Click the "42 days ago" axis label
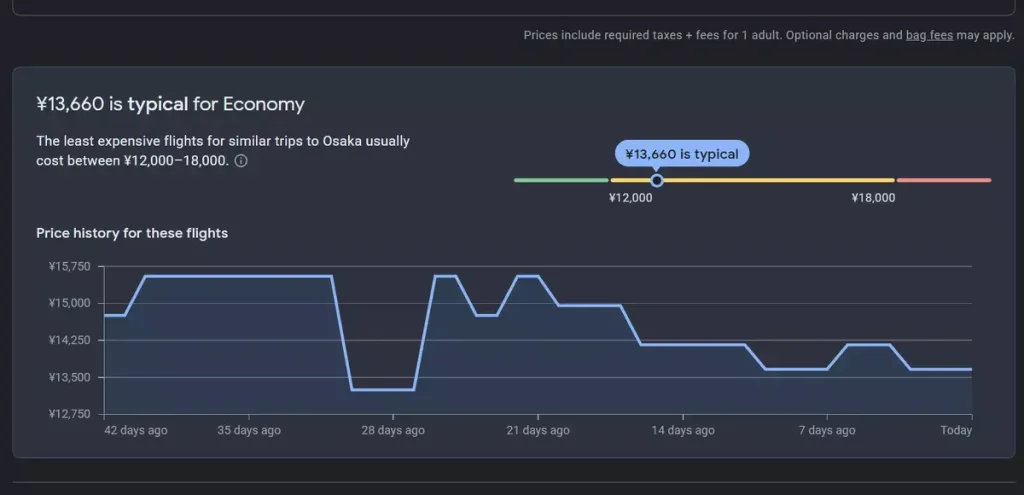The height and width of the screenshot is (495, 1024). pos(136,430)
